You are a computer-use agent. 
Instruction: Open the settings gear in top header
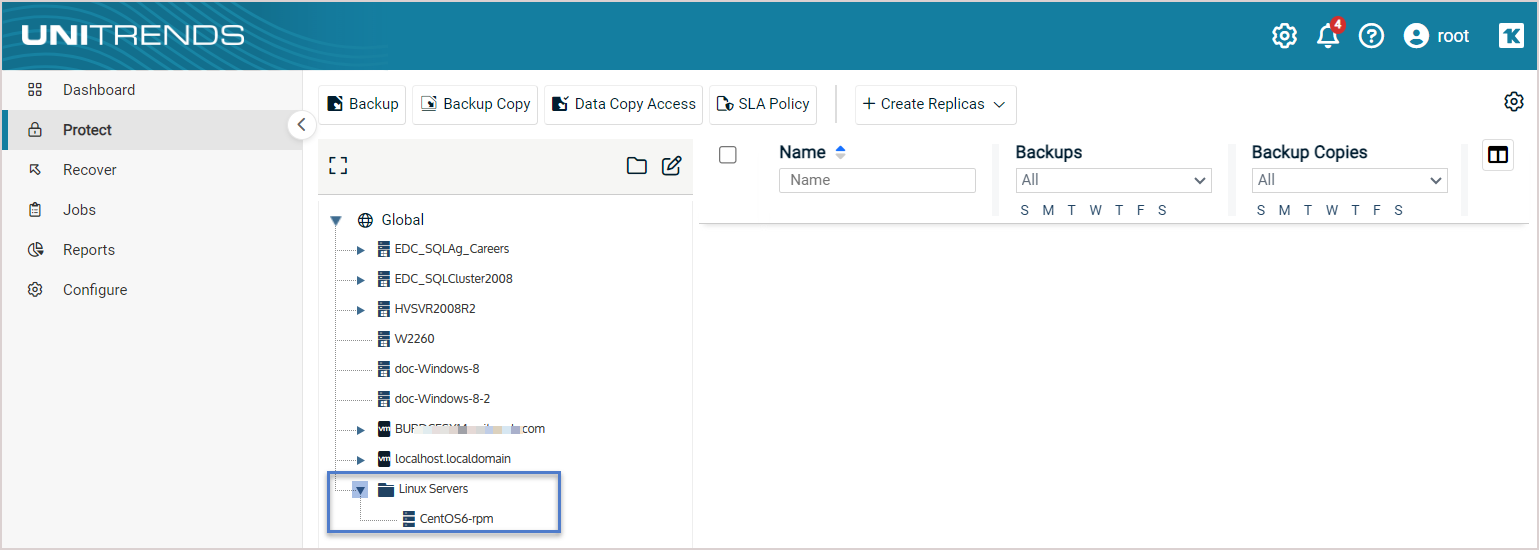[1284, 36]
